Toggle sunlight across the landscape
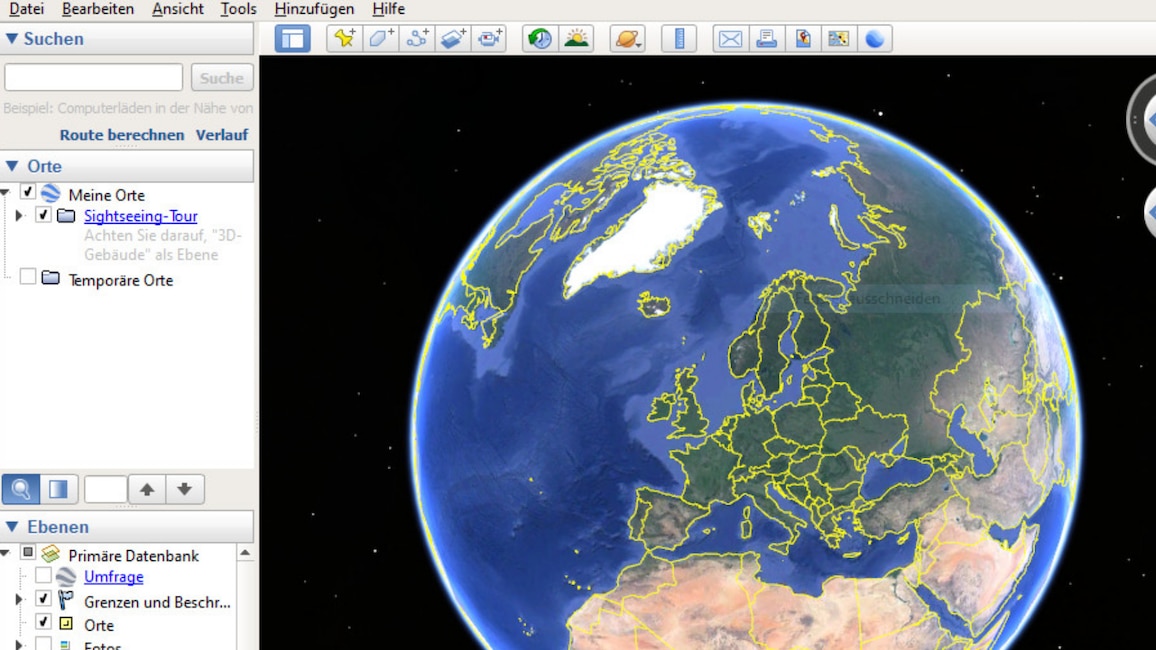 tap(575, 38)
